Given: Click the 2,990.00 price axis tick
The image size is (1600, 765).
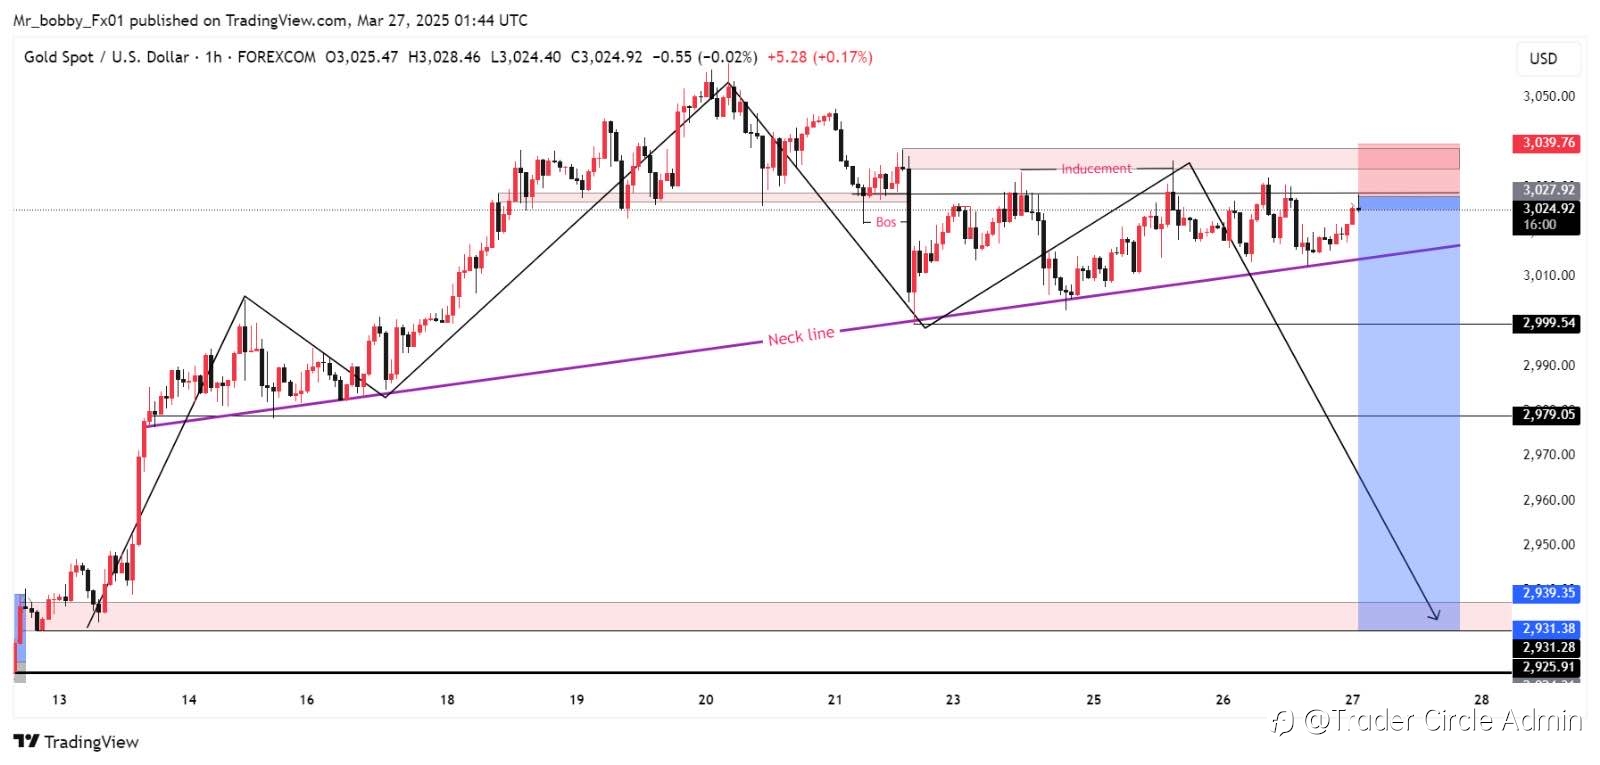Looking at the screenshot, I should (x=1548, y=365).
